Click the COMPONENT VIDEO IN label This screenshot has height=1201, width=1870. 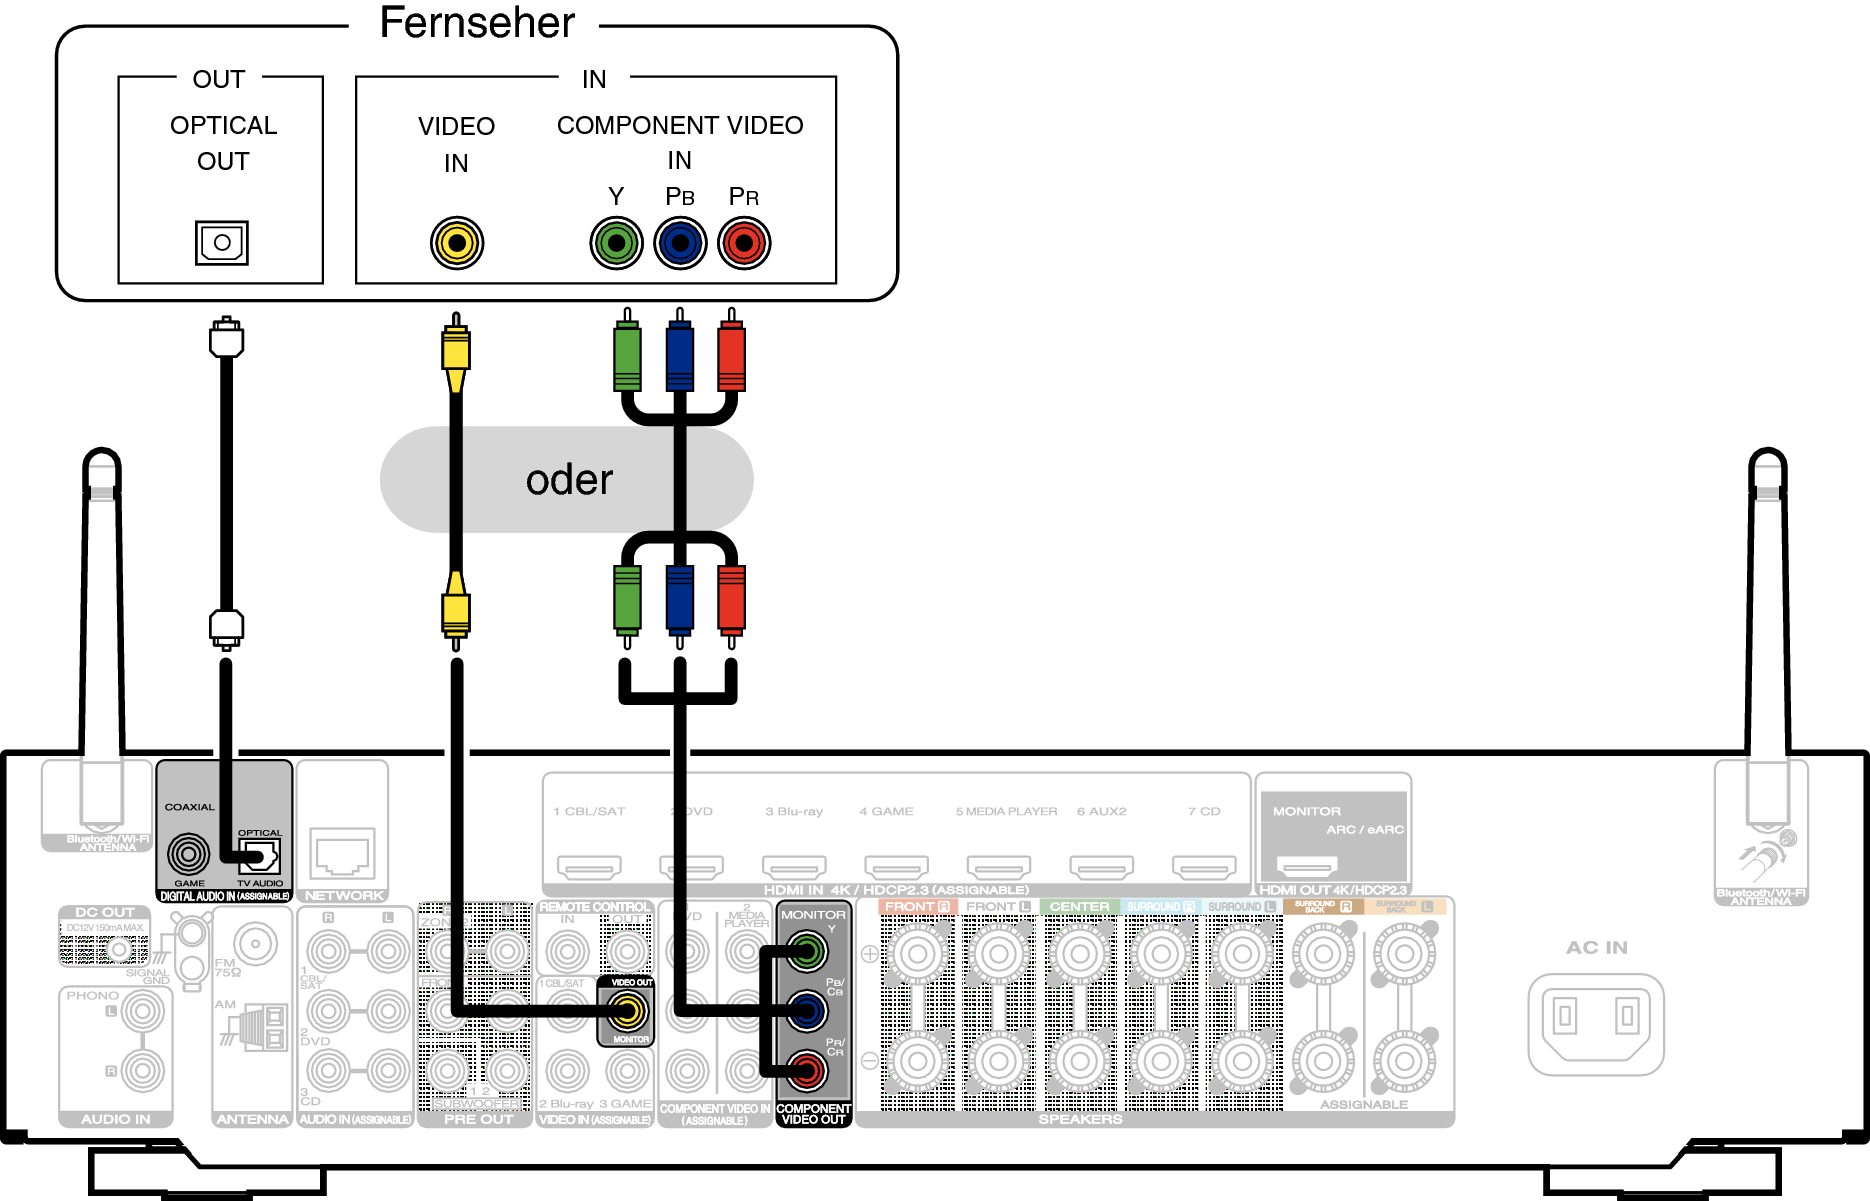click(680, 142)
